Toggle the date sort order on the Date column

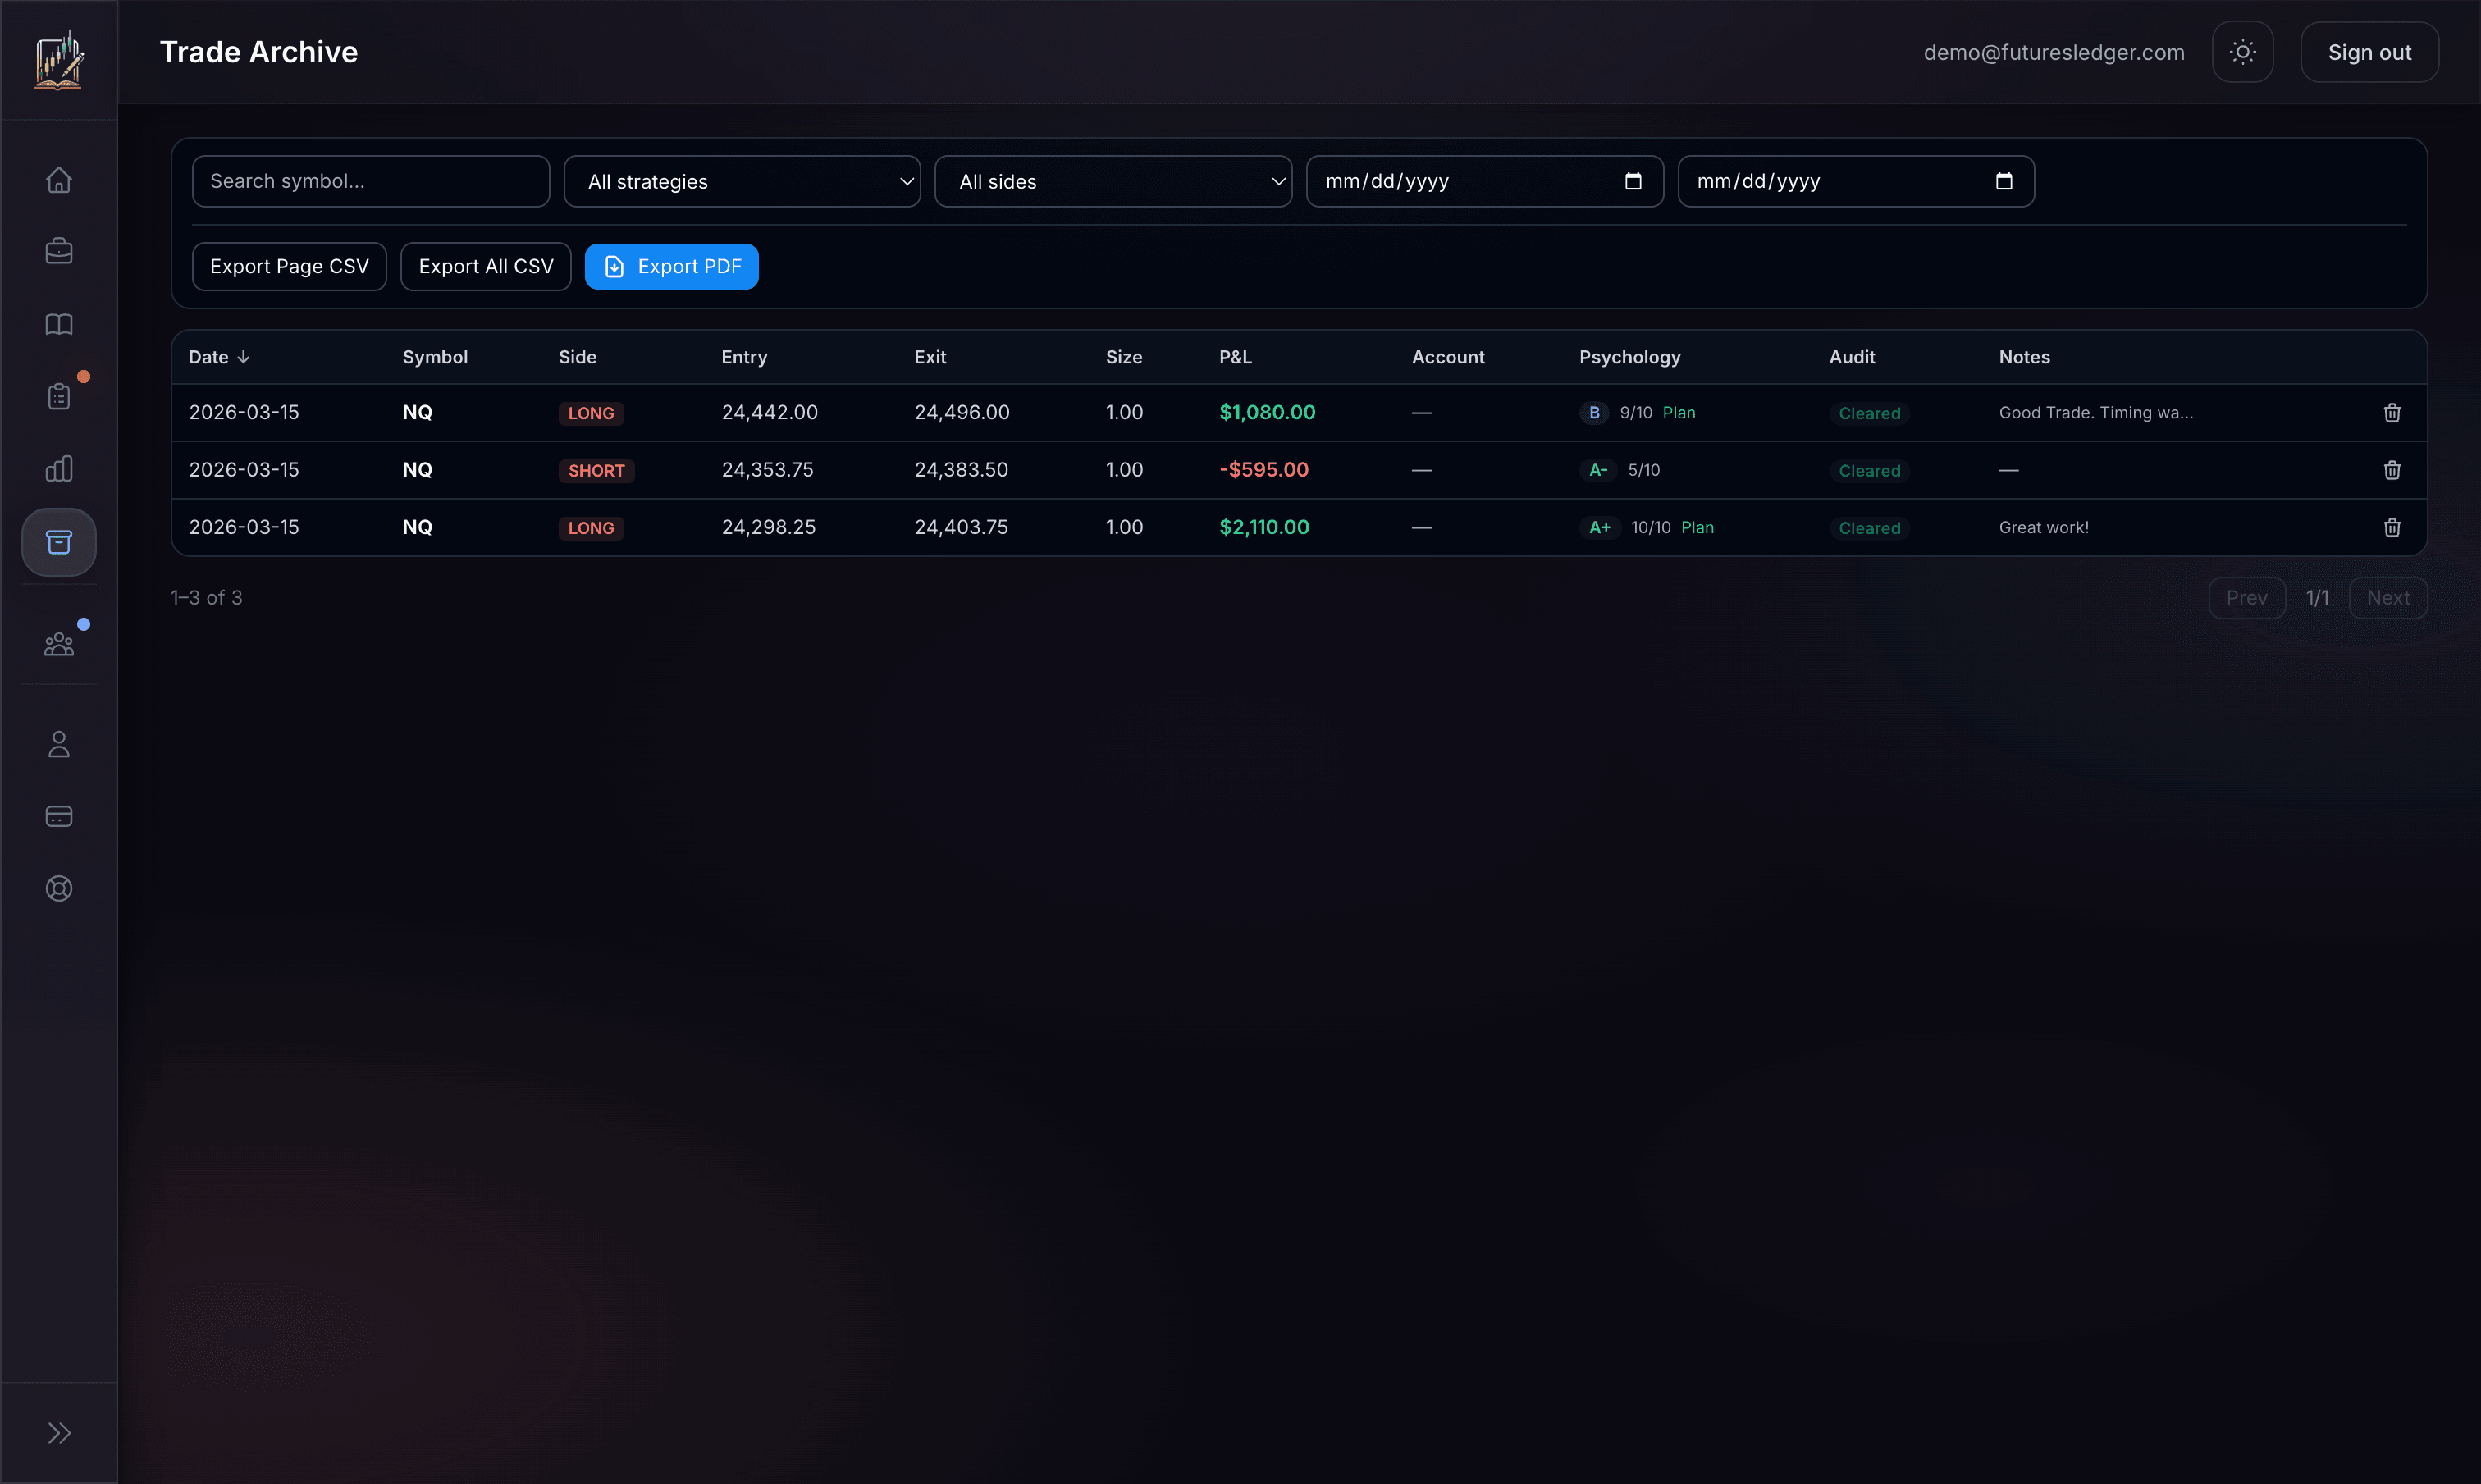tap(218, 356)
